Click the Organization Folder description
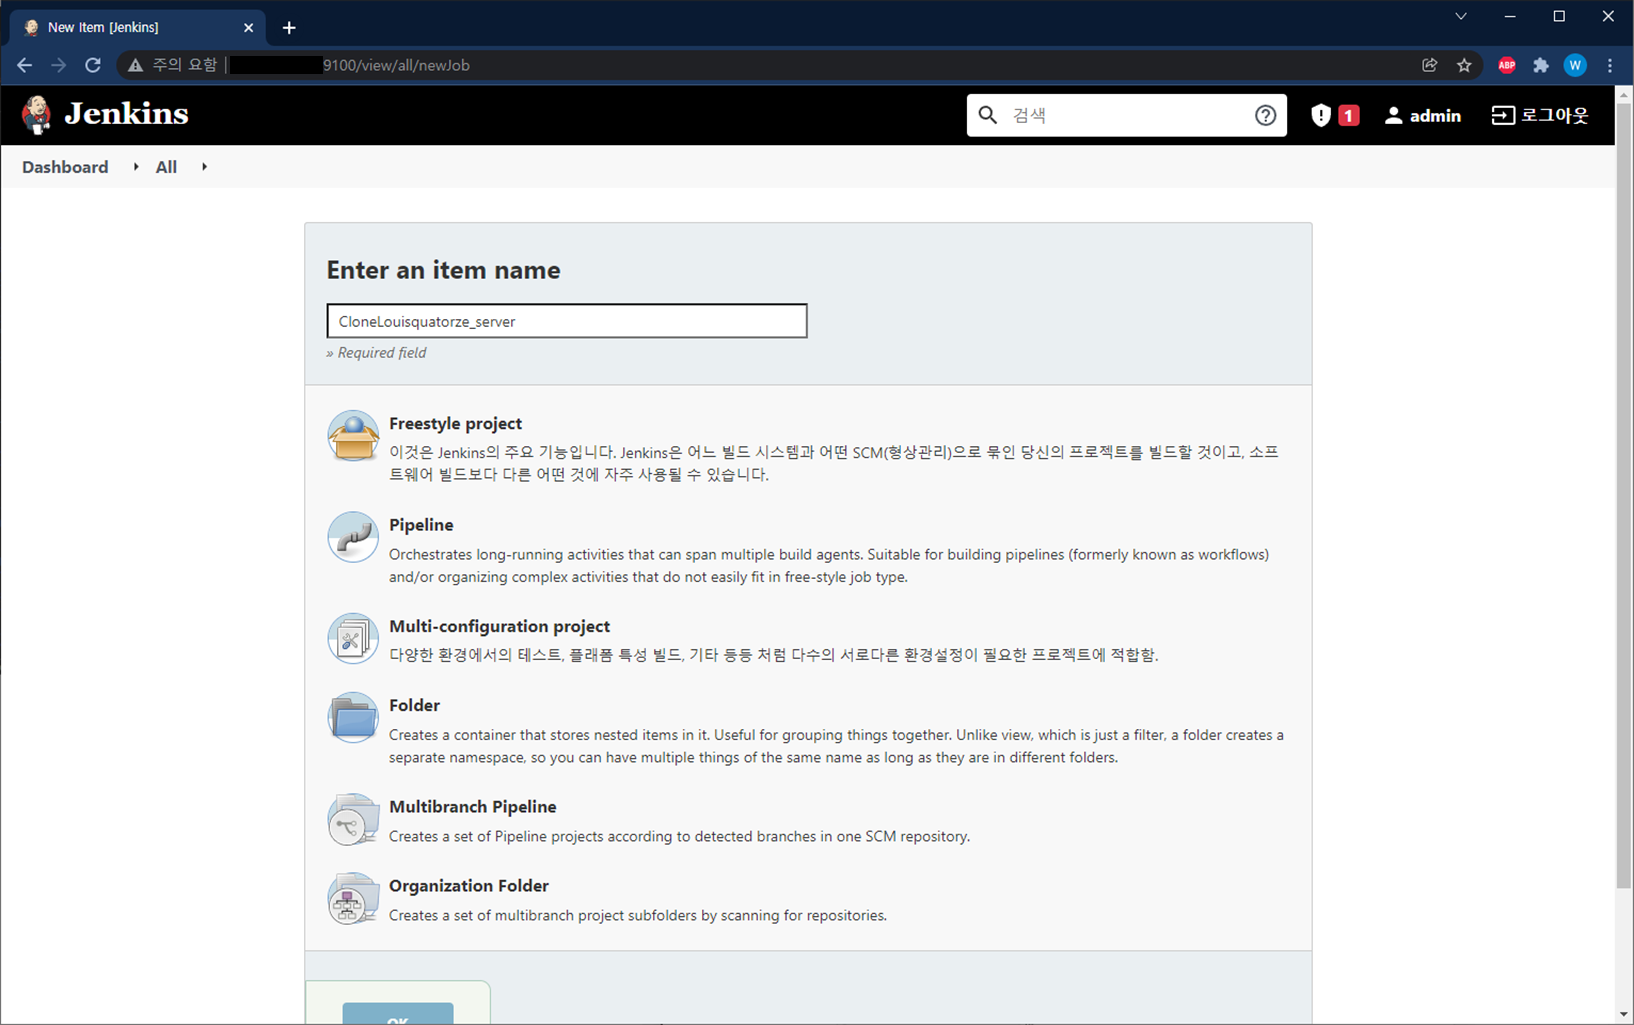 638,915
